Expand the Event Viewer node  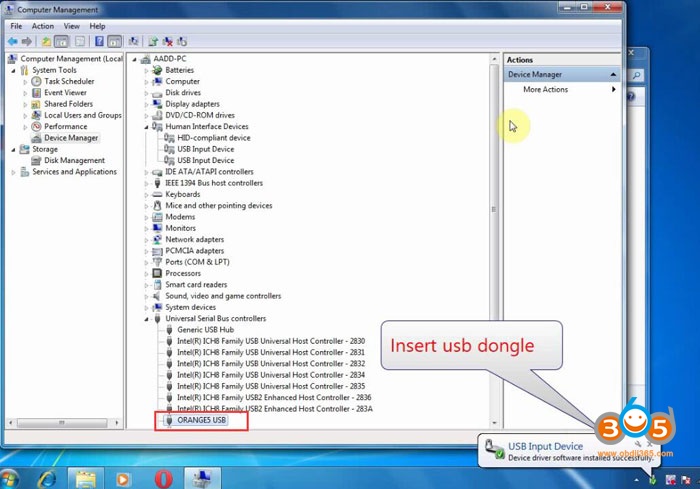pyautogui.click(x=25, y=93)
